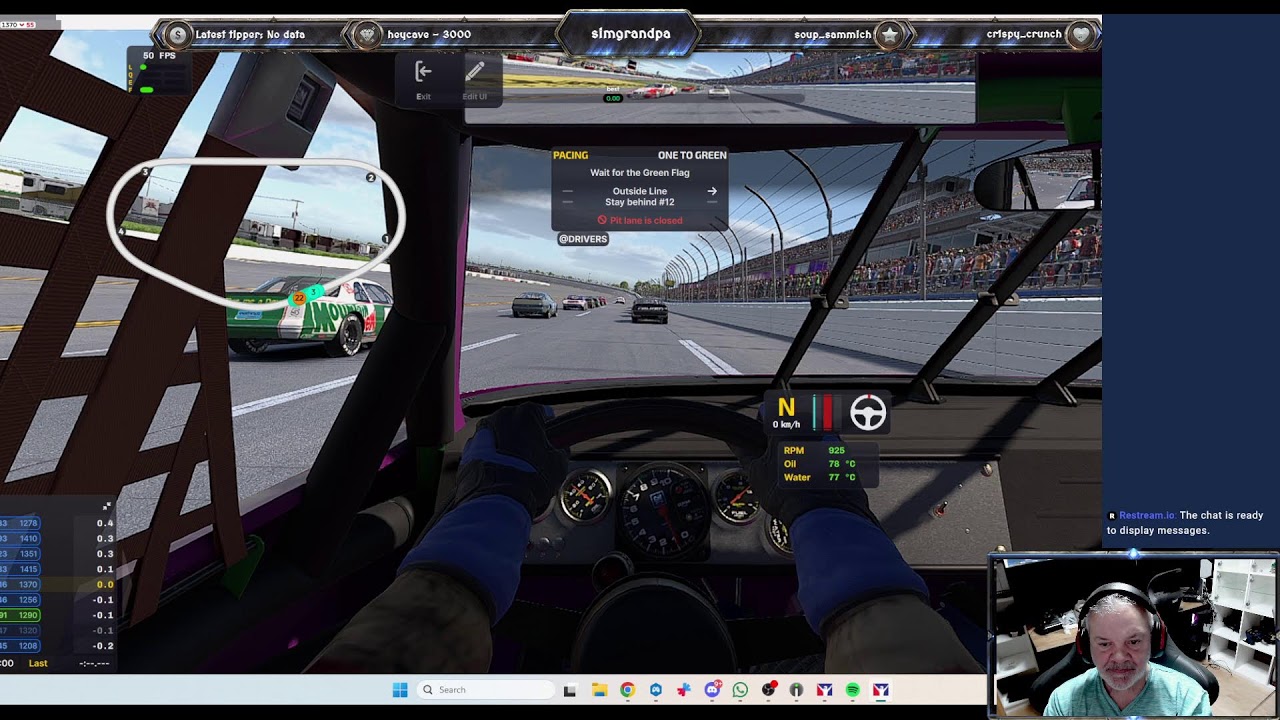This screenshot has width=1280, height=720.
Task: Open the OBS icon with red dot
Action: coord(768,690)
